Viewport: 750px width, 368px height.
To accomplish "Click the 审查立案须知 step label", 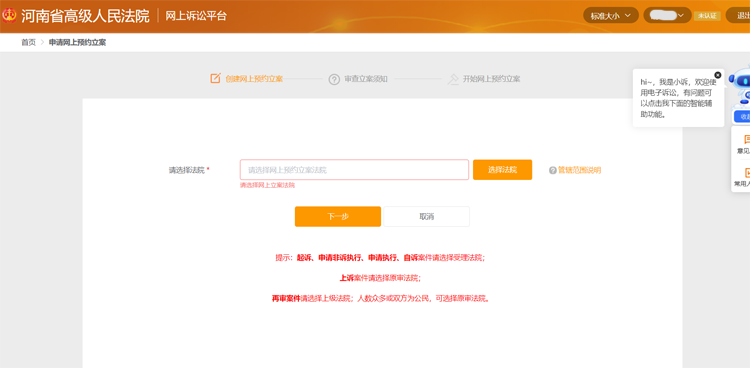I will pos(366,79).
